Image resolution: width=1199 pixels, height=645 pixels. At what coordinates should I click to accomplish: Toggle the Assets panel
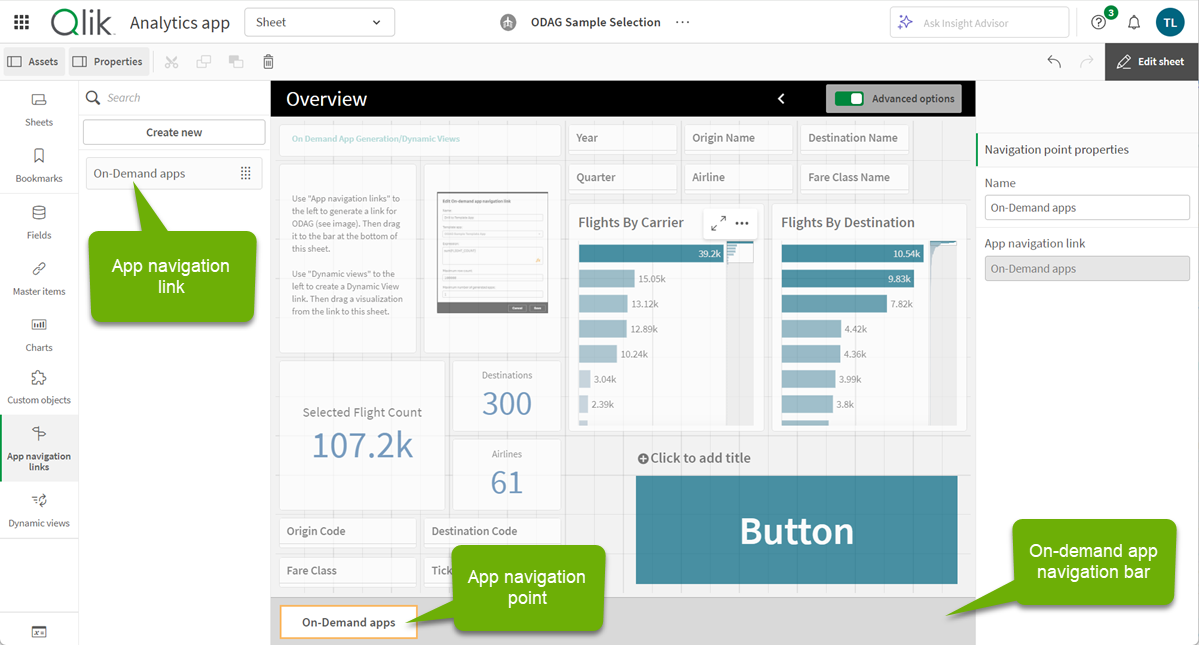(34, 62)
